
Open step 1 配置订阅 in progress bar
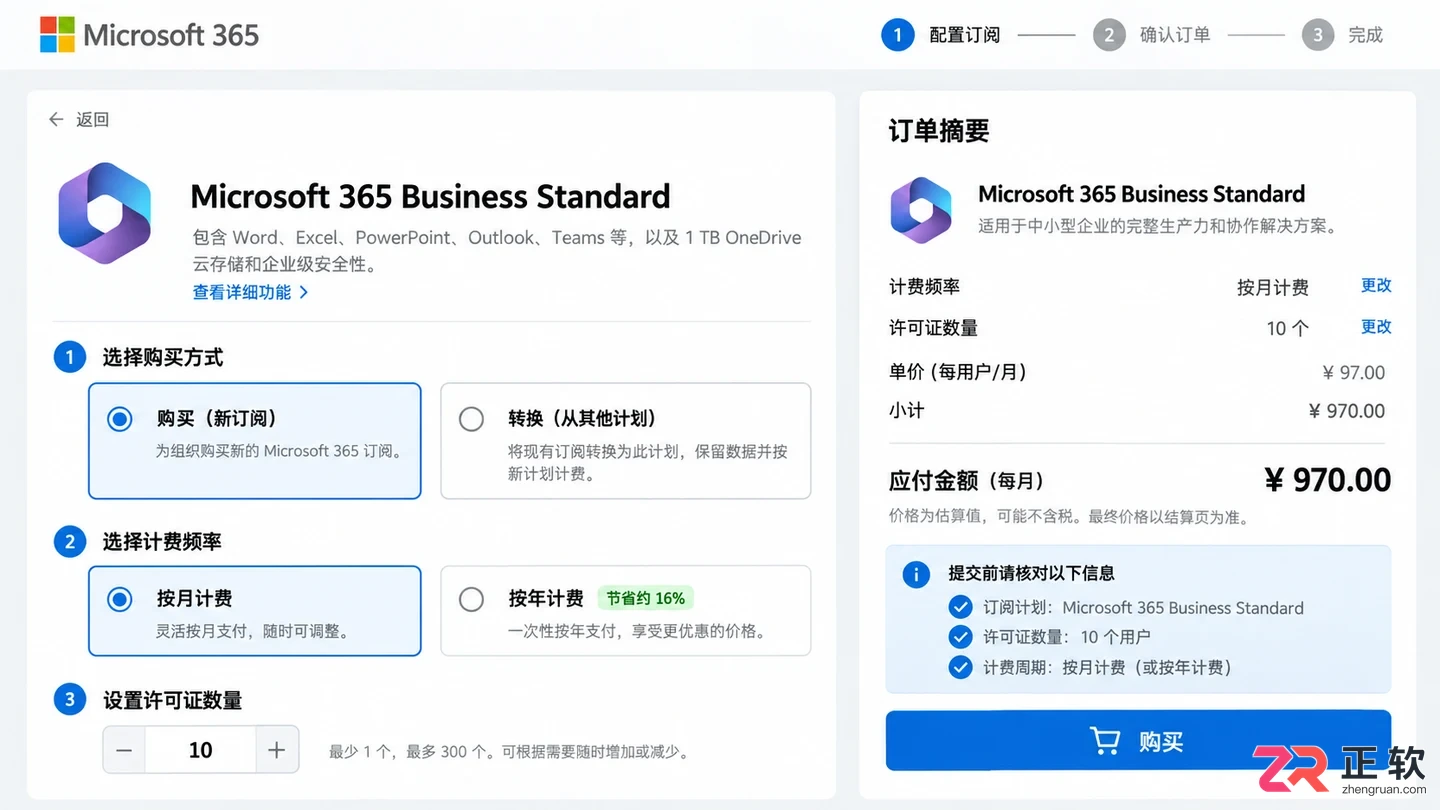(940, 35)
